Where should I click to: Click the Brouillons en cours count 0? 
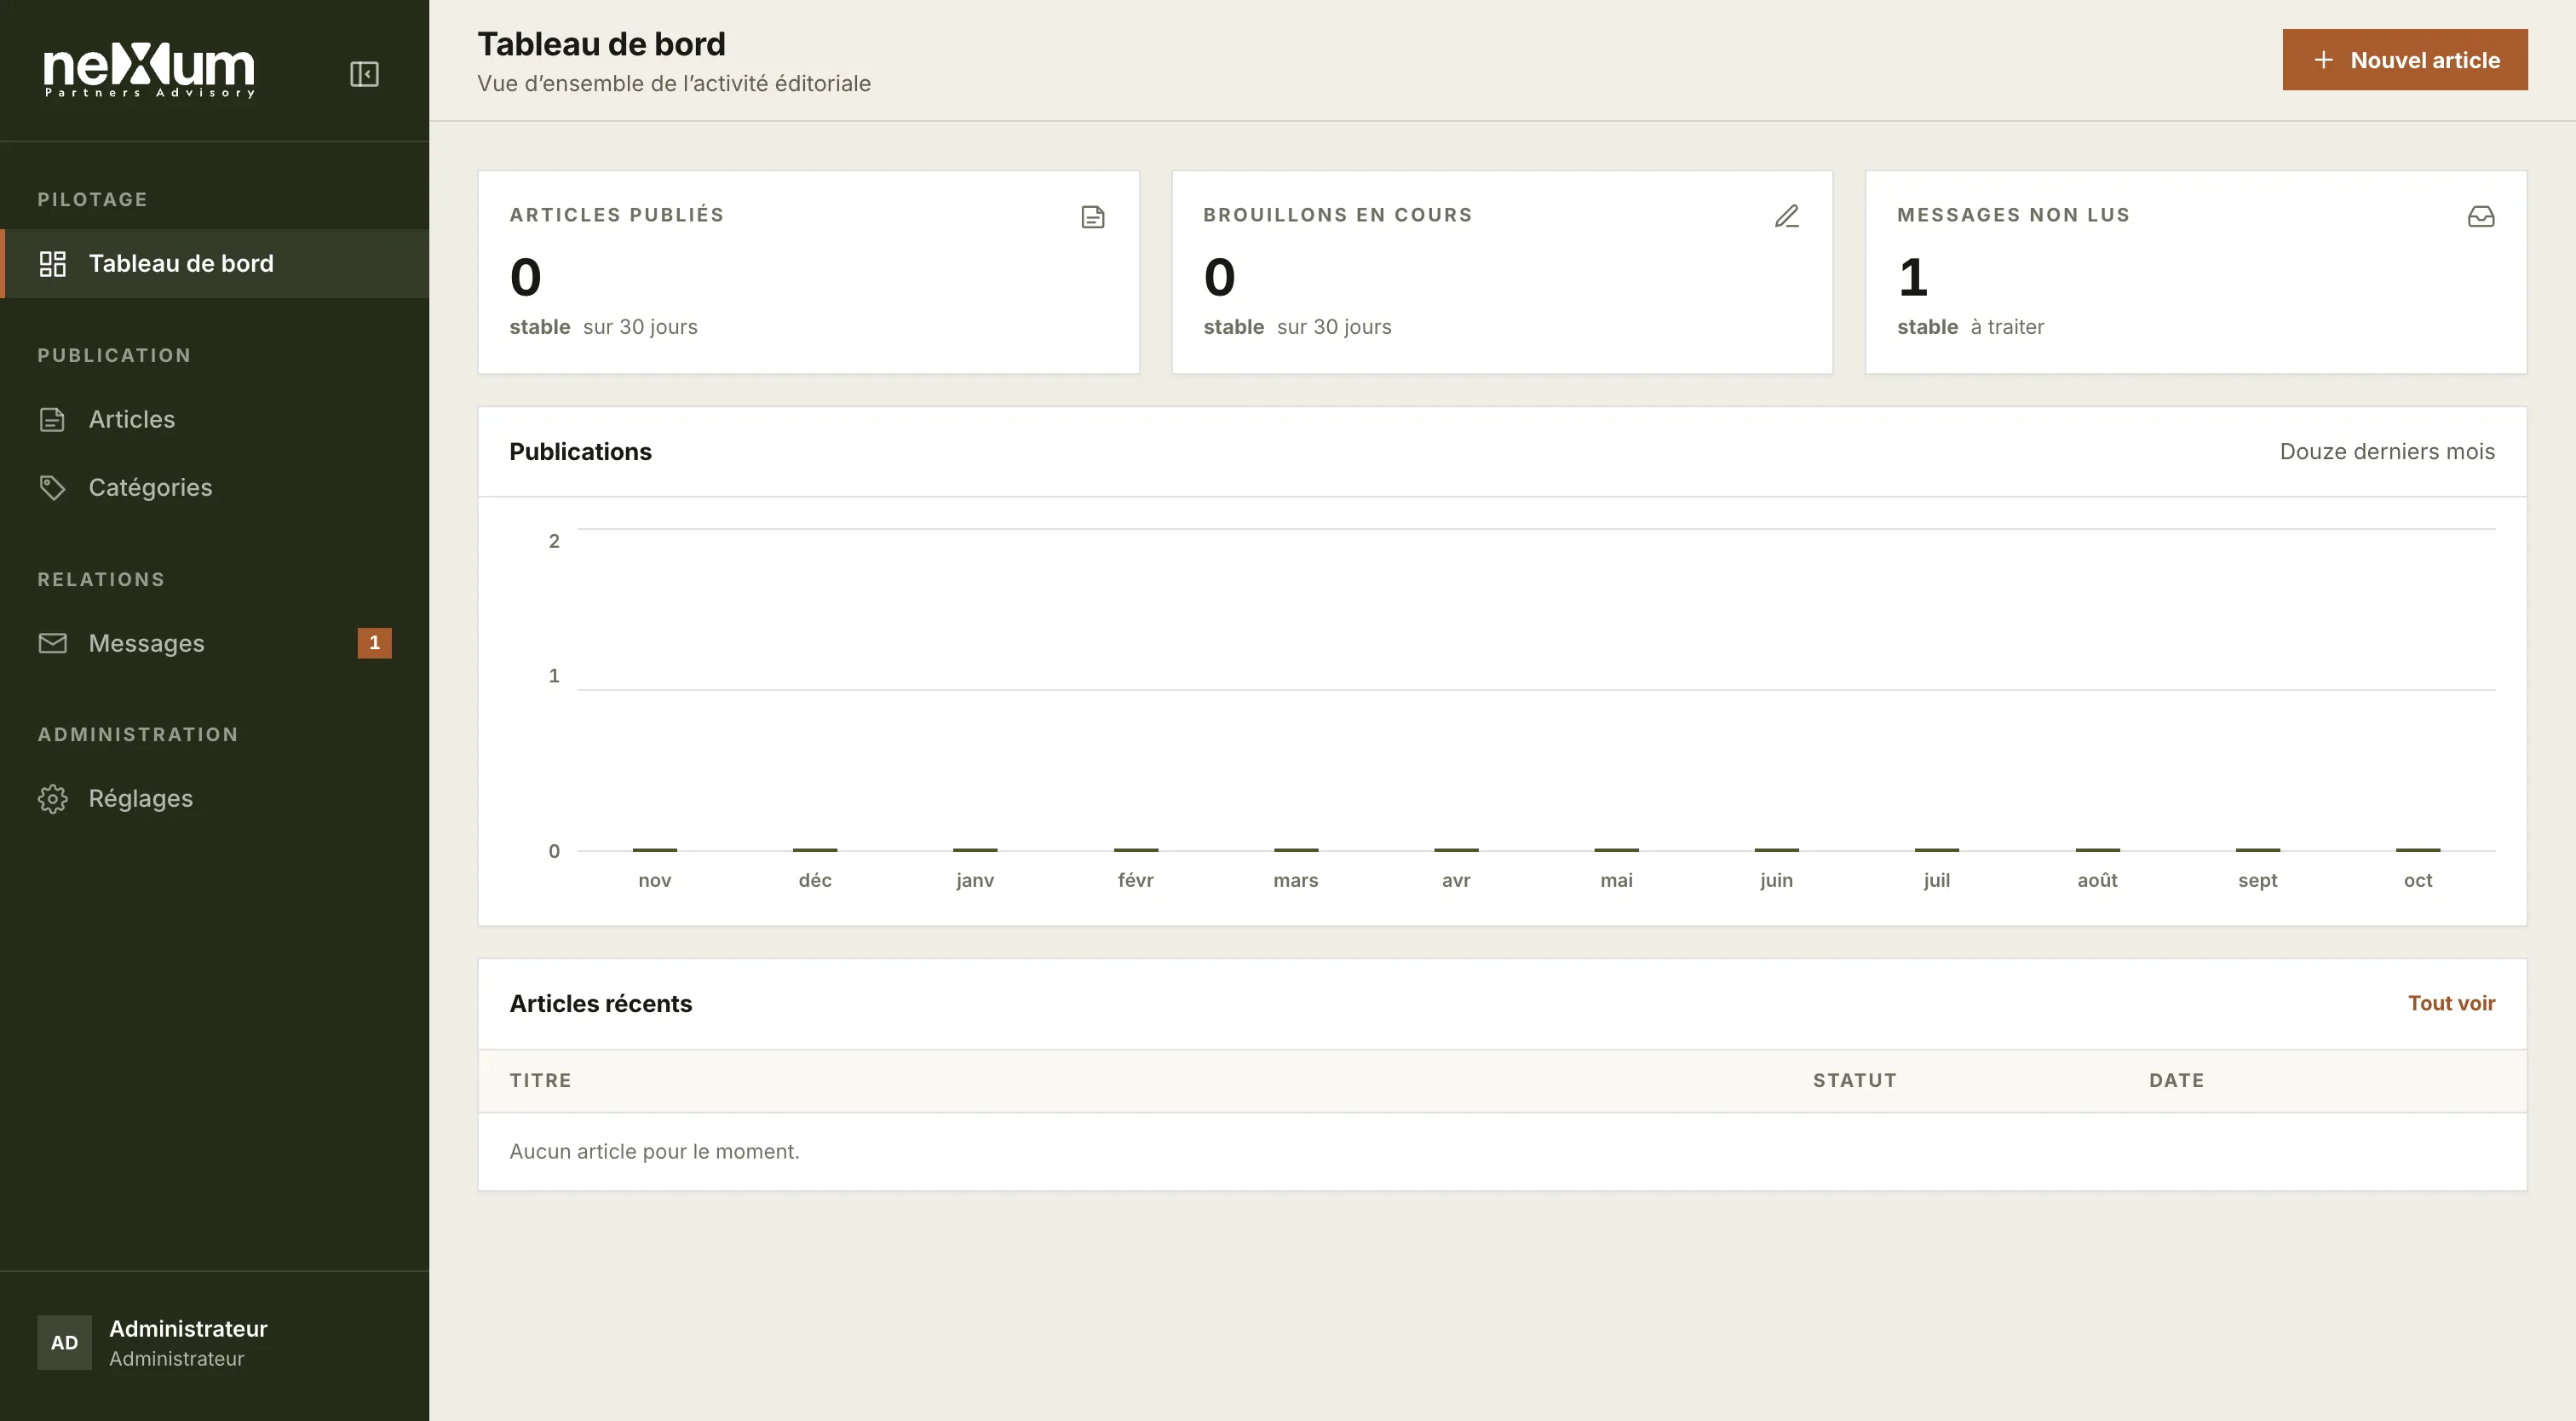click(x=1220, y=277)
